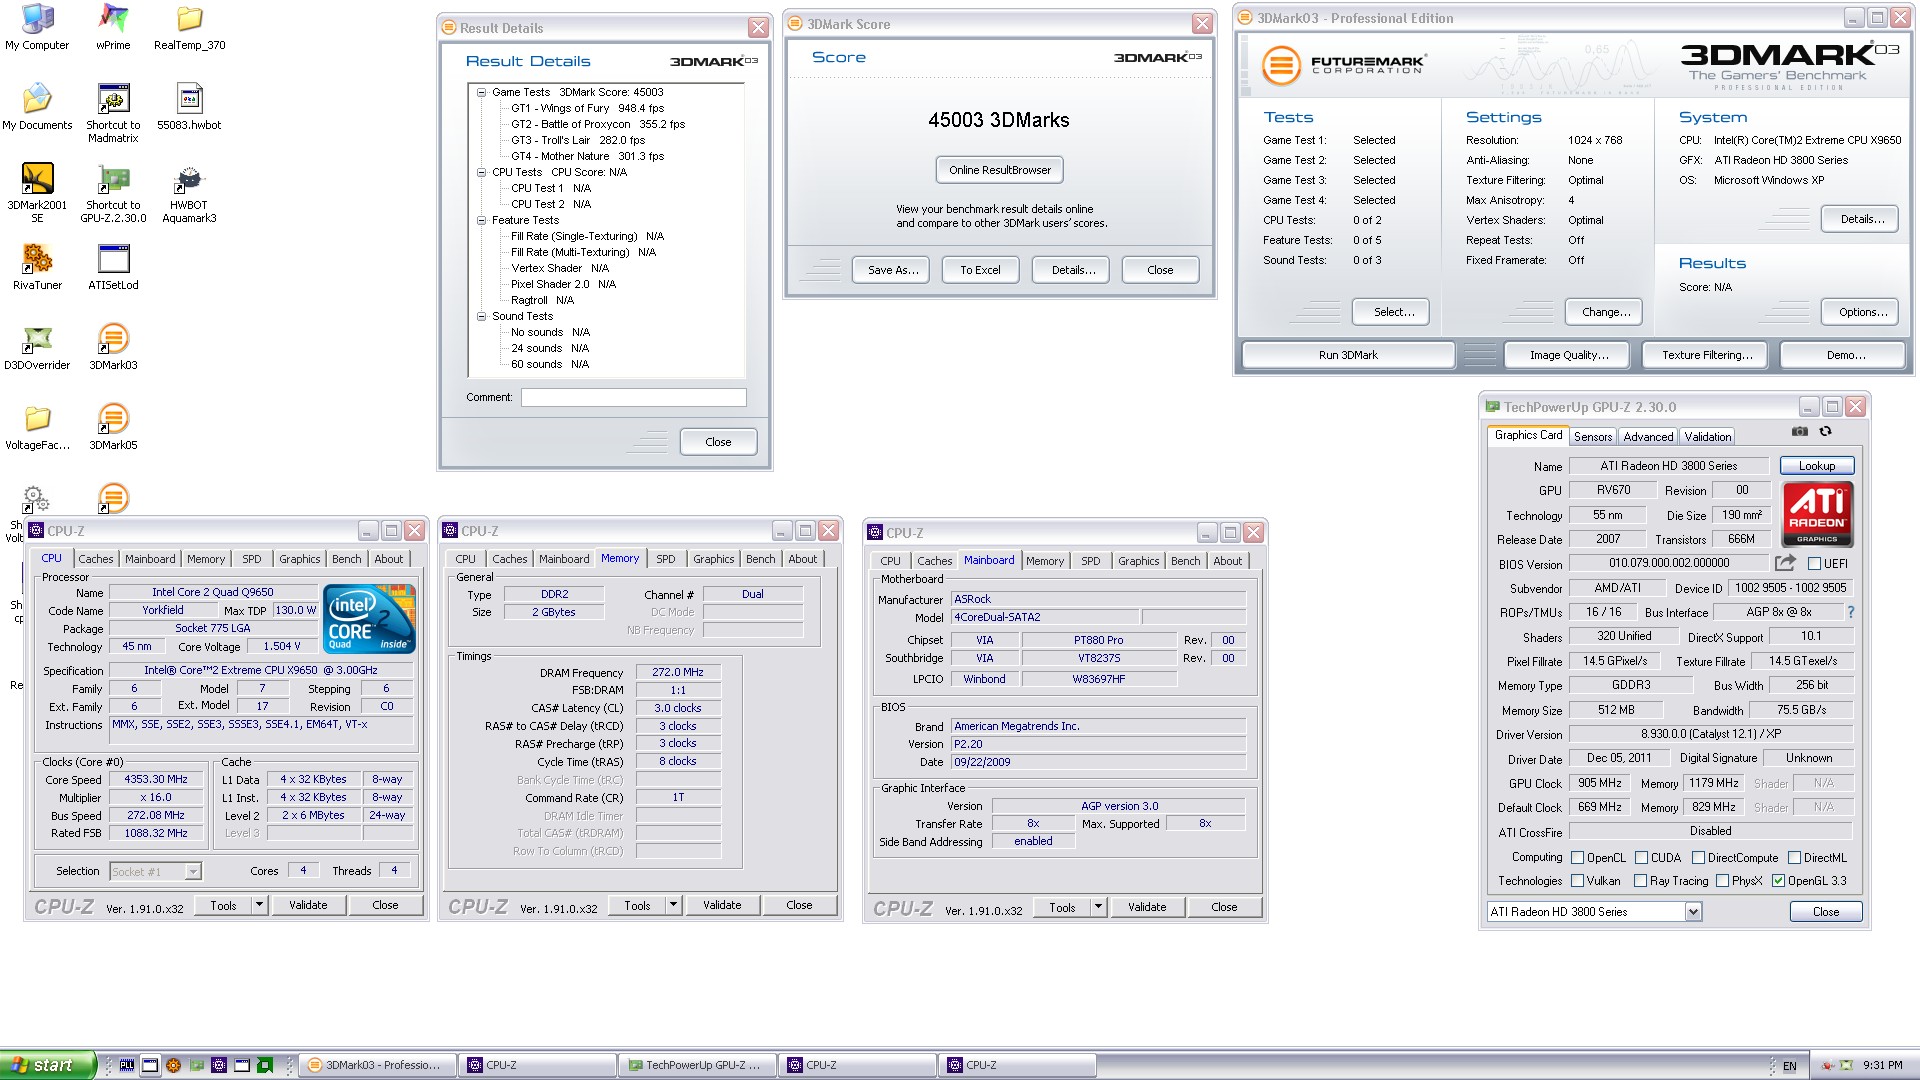The width and height of the screenshot is (1920, 1080).
Task: Select the Shortcut to GPU-Z.2.30.0 icon
Action: pyautogui.click(x=113, y=193)
